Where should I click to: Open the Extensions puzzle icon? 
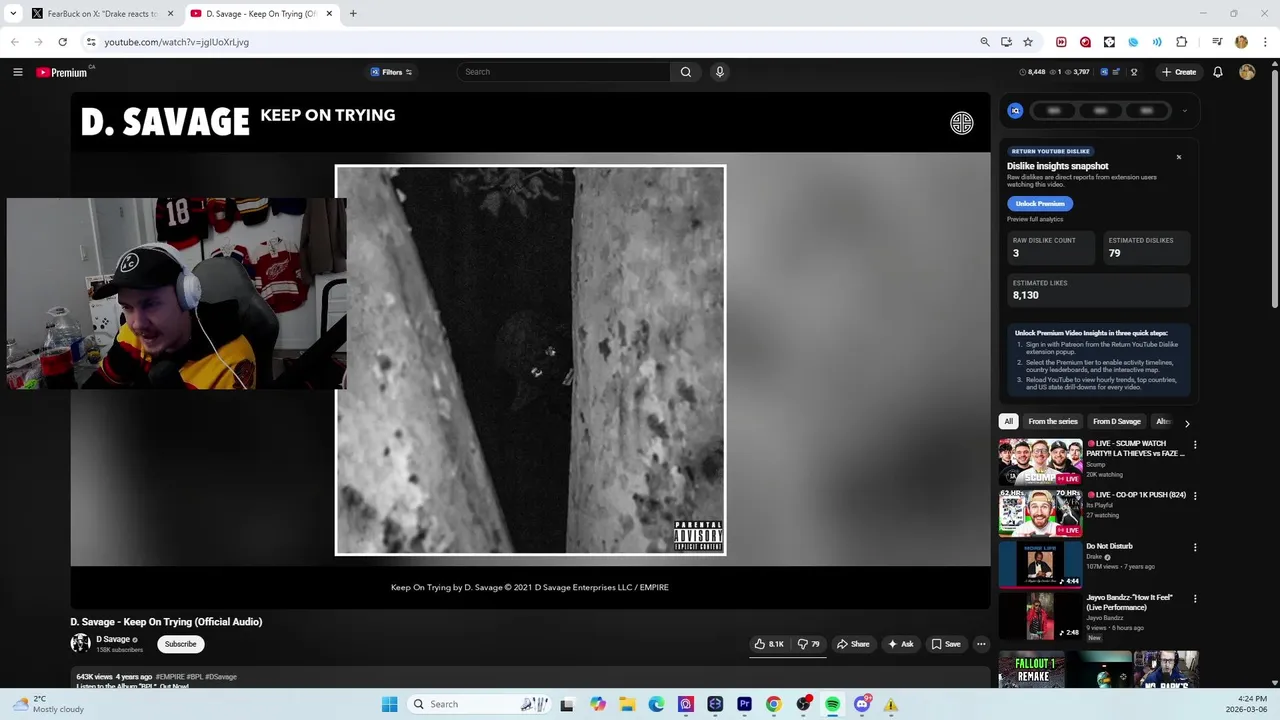point(1182,42)
